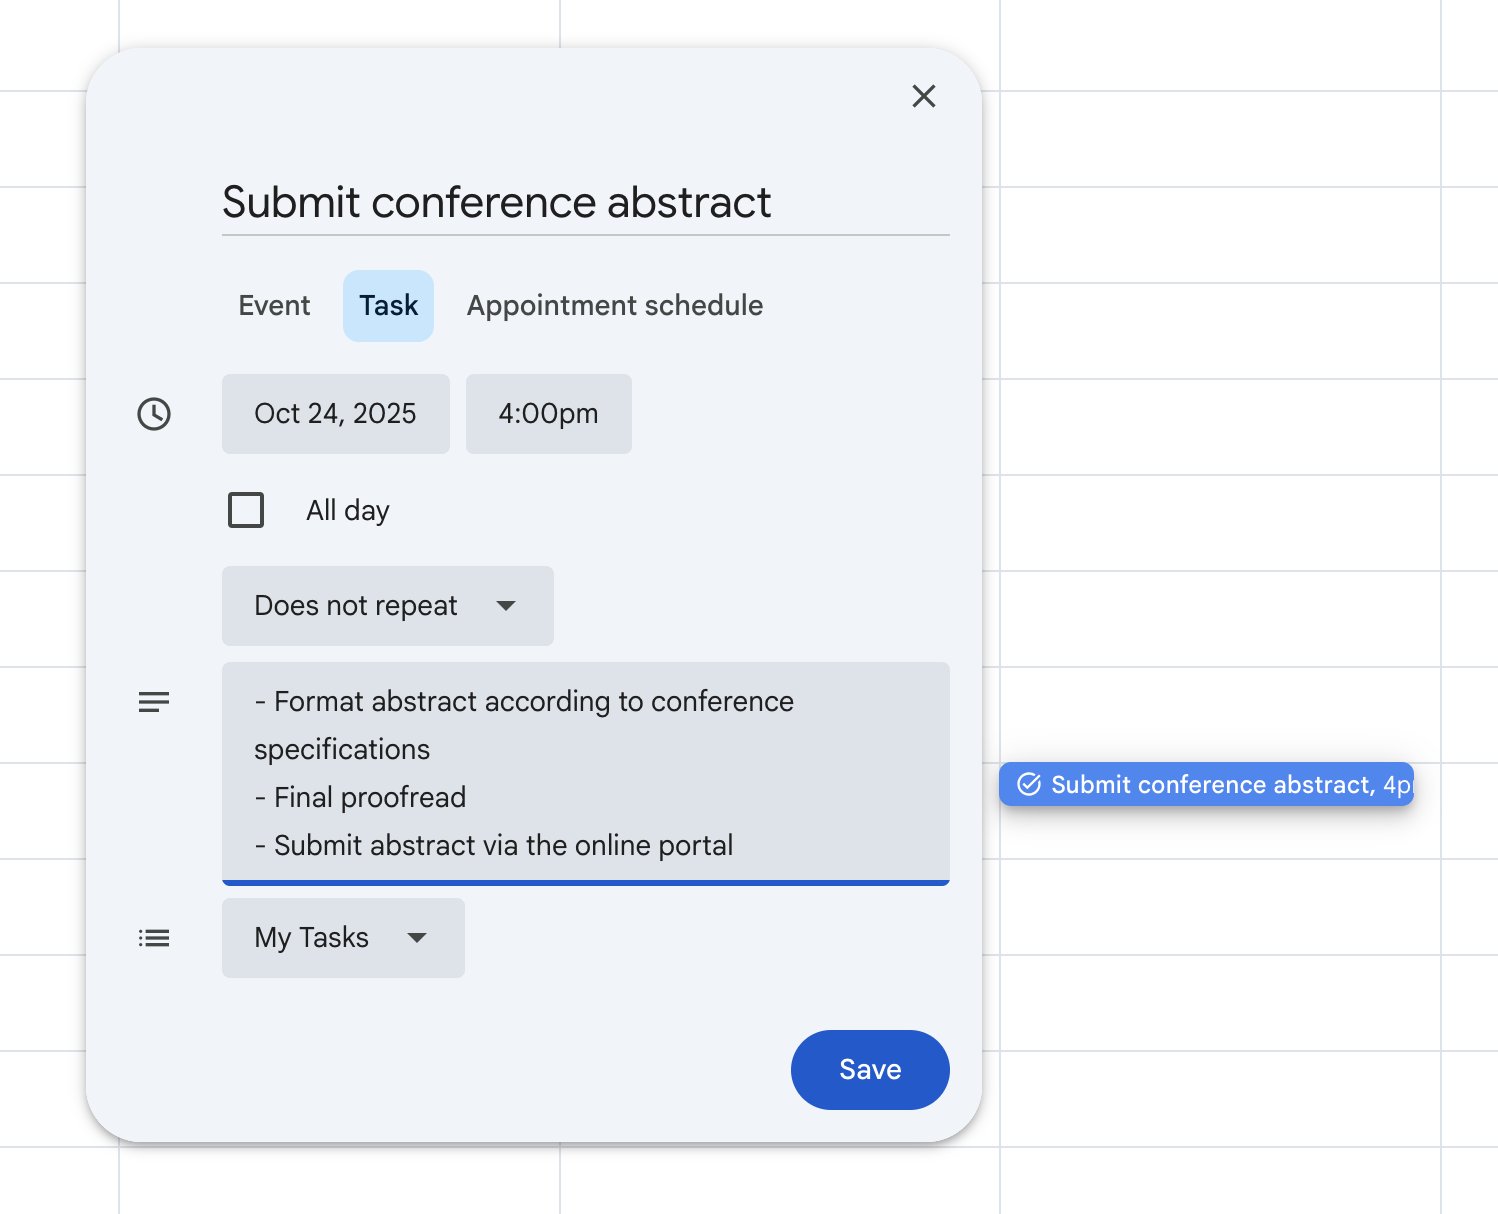Screen dimensions: 1498x1214
Task: Open the 4:00pm time selector
Action: 548,414
